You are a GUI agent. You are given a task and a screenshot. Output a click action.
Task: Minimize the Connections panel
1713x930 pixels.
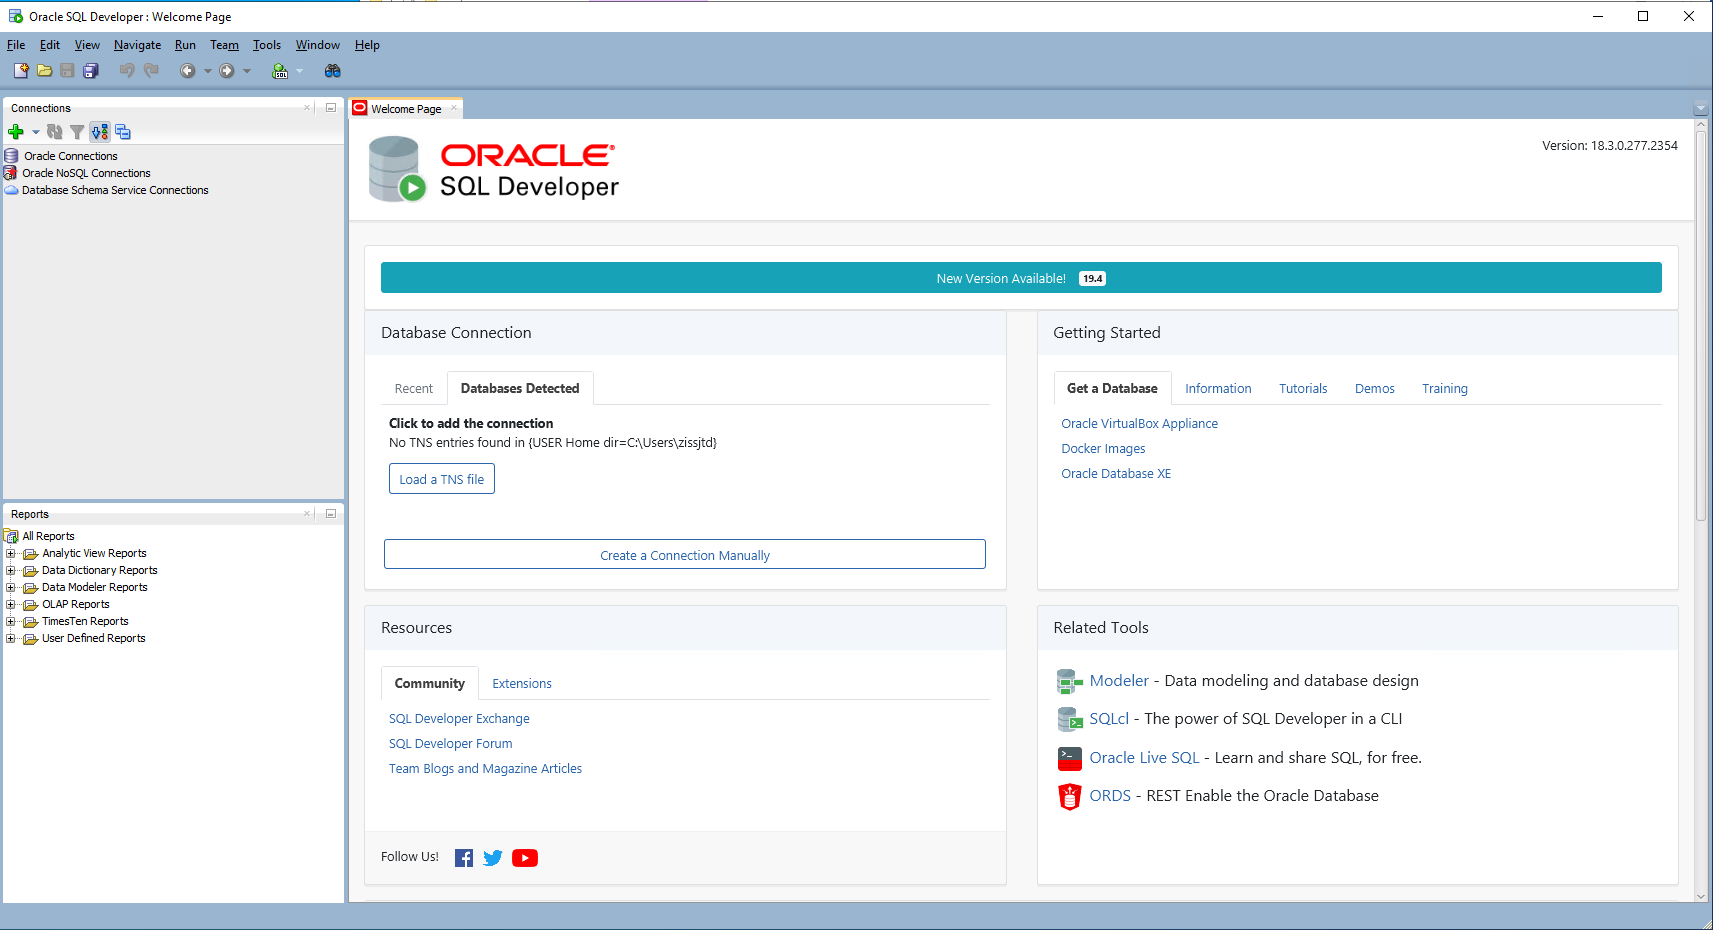(331, 108)
